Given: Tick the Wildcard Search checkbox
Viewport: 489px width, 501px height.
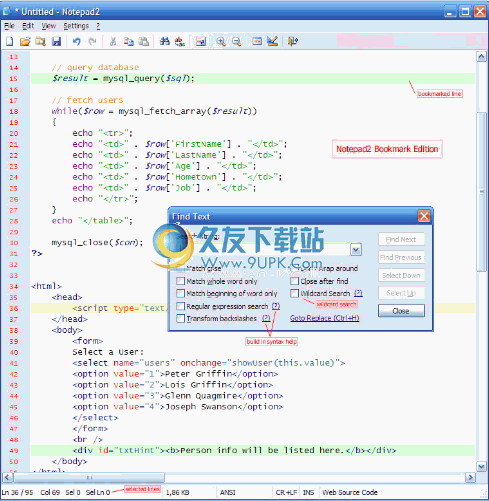Looking at the screenshot, I should pos(294,293).
